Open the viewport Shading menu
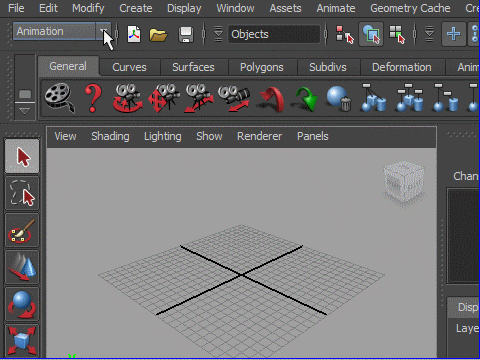480x360 pixels. [x=110, y=136]
